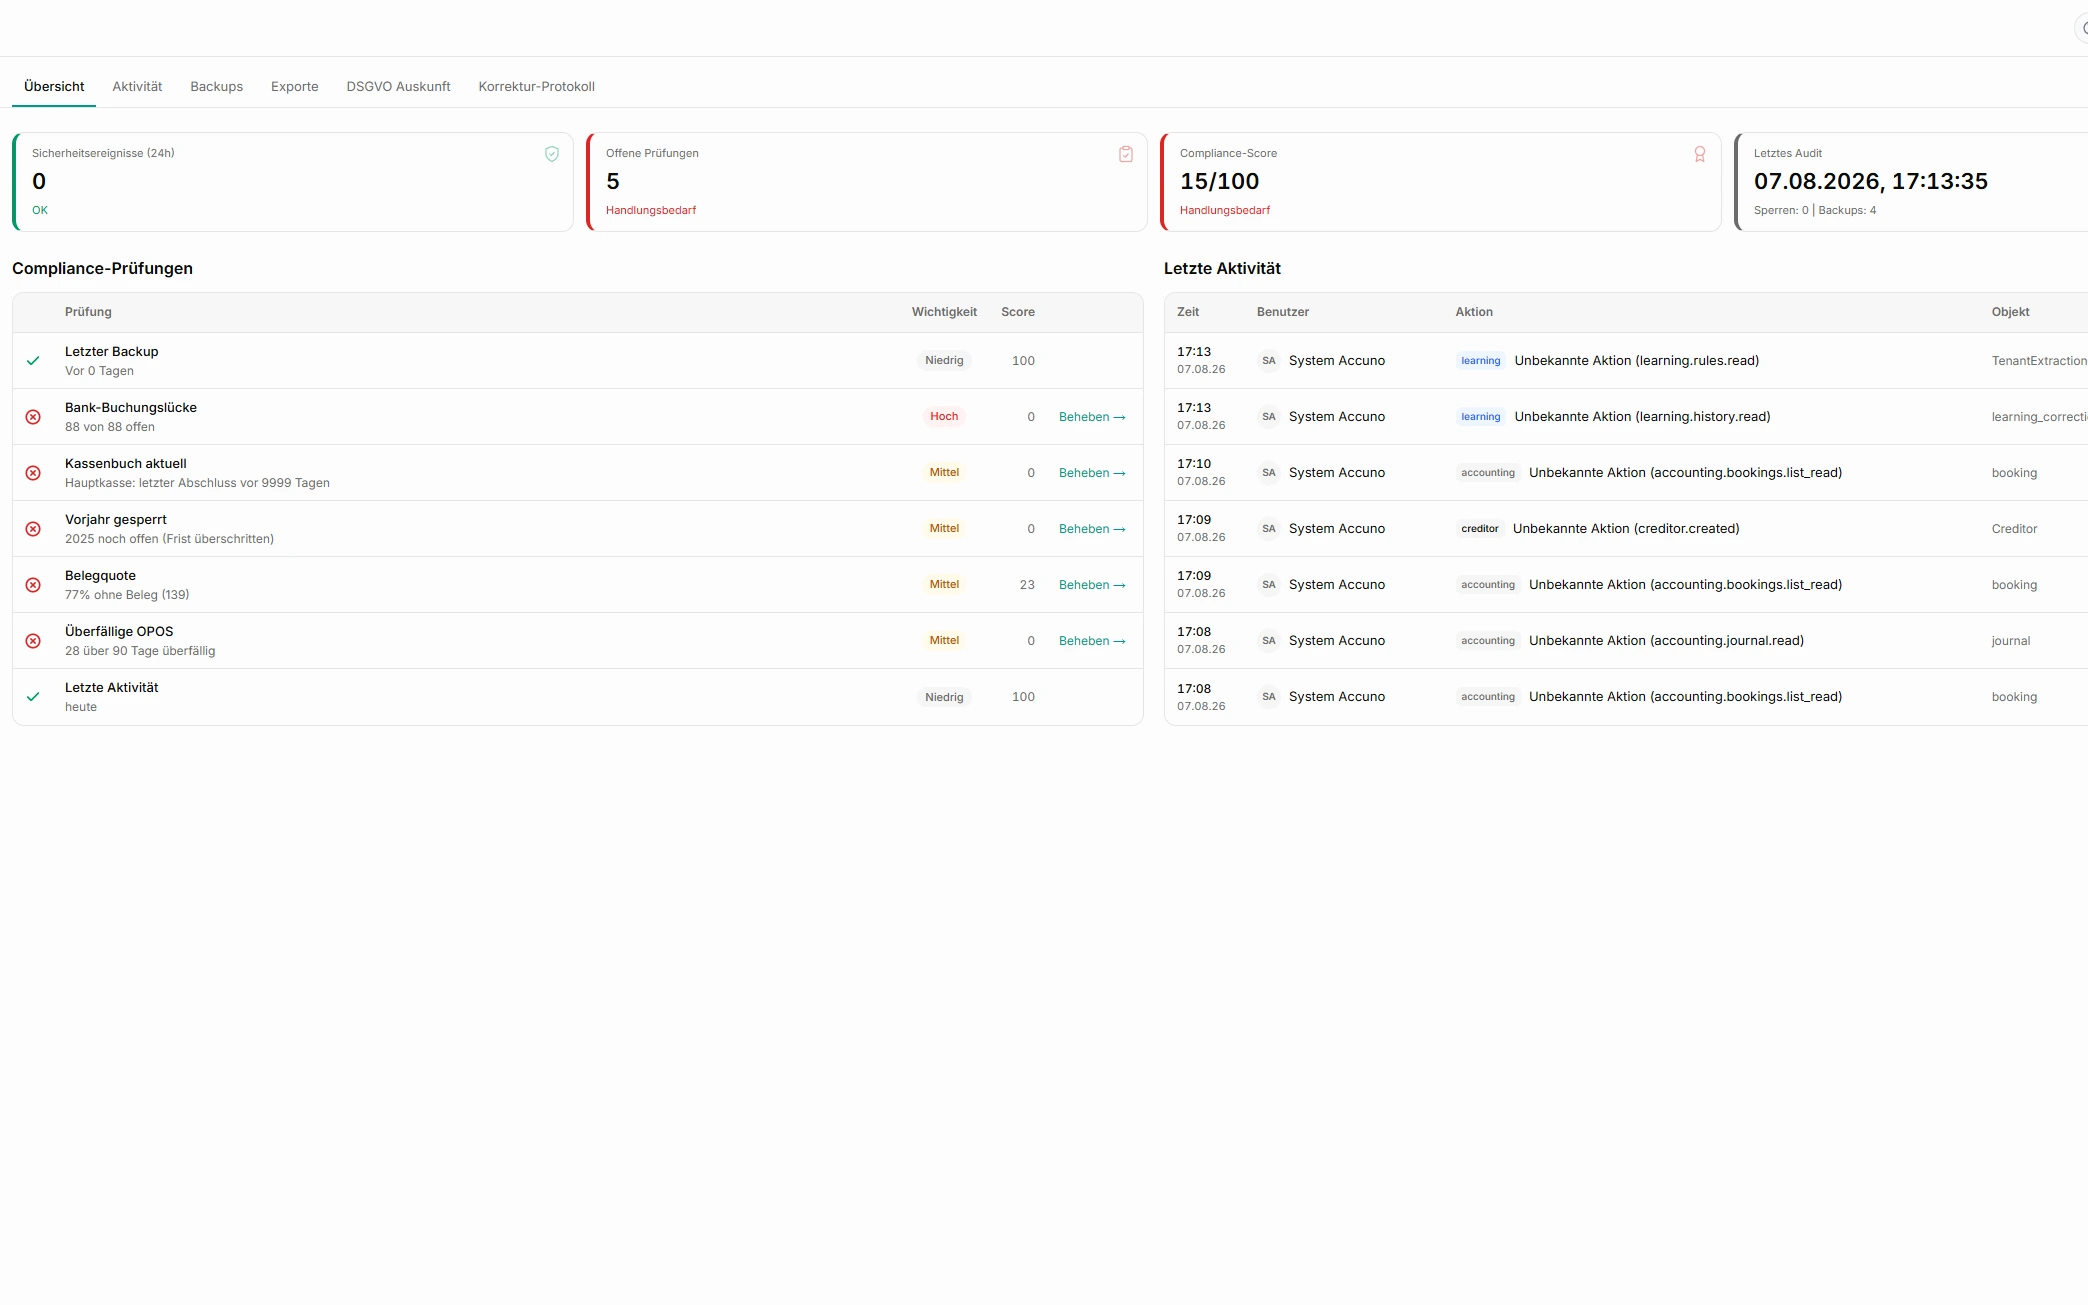Open the DSGVO Auskunft tab
This screenshot has width=2088, height=1305.
[x=398, y=86]
